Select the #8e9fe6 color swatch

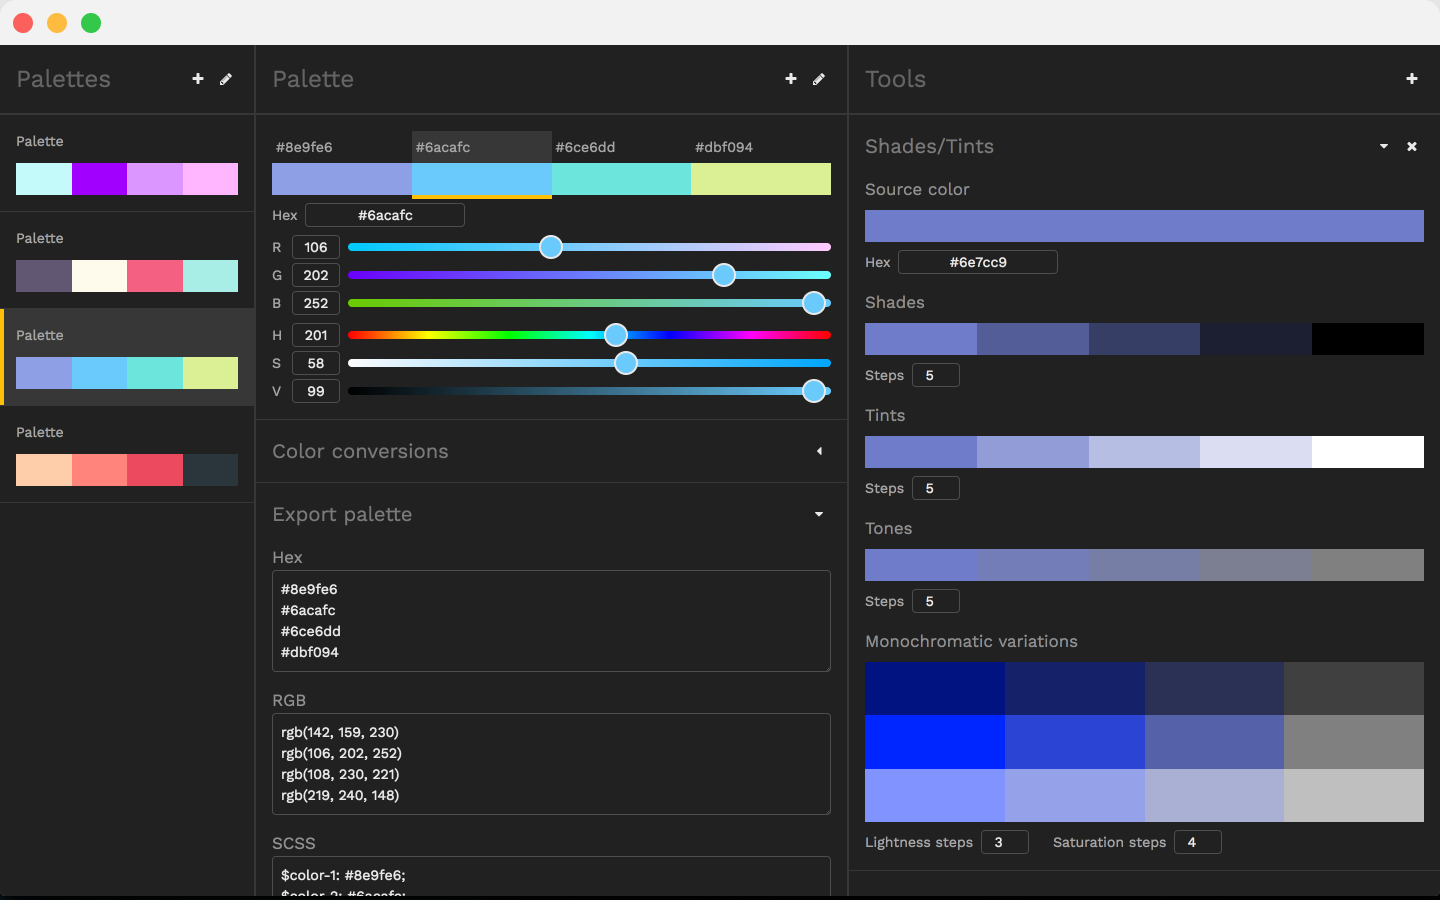click(x=342, y=179)
